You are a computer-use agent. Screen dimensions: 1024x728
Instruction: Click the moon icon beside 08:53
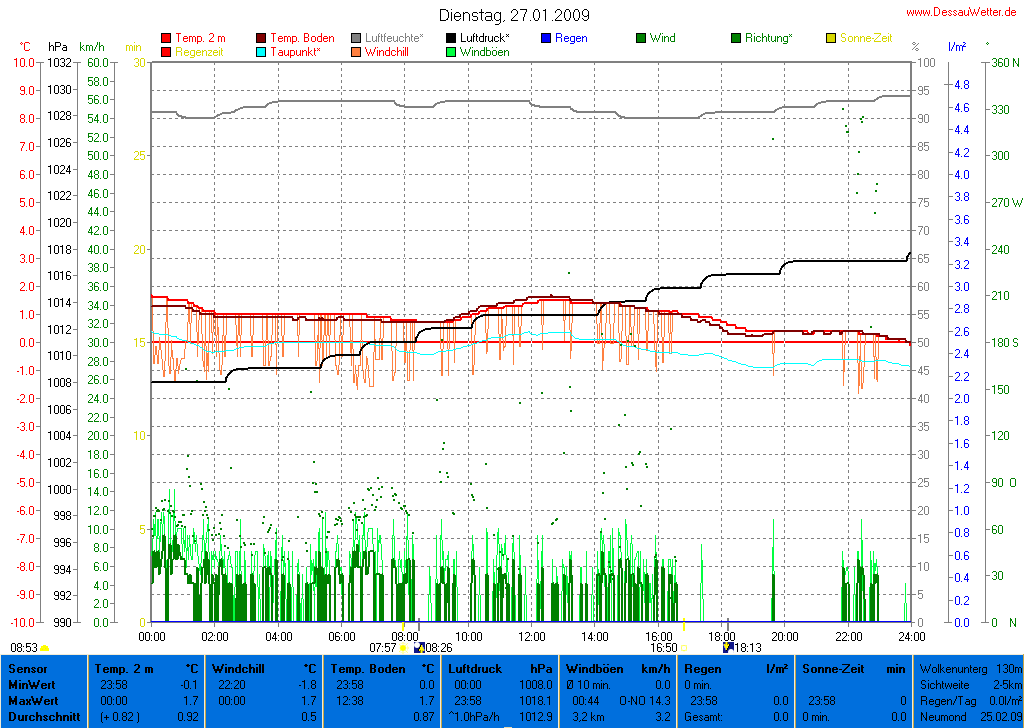(45, 648)
